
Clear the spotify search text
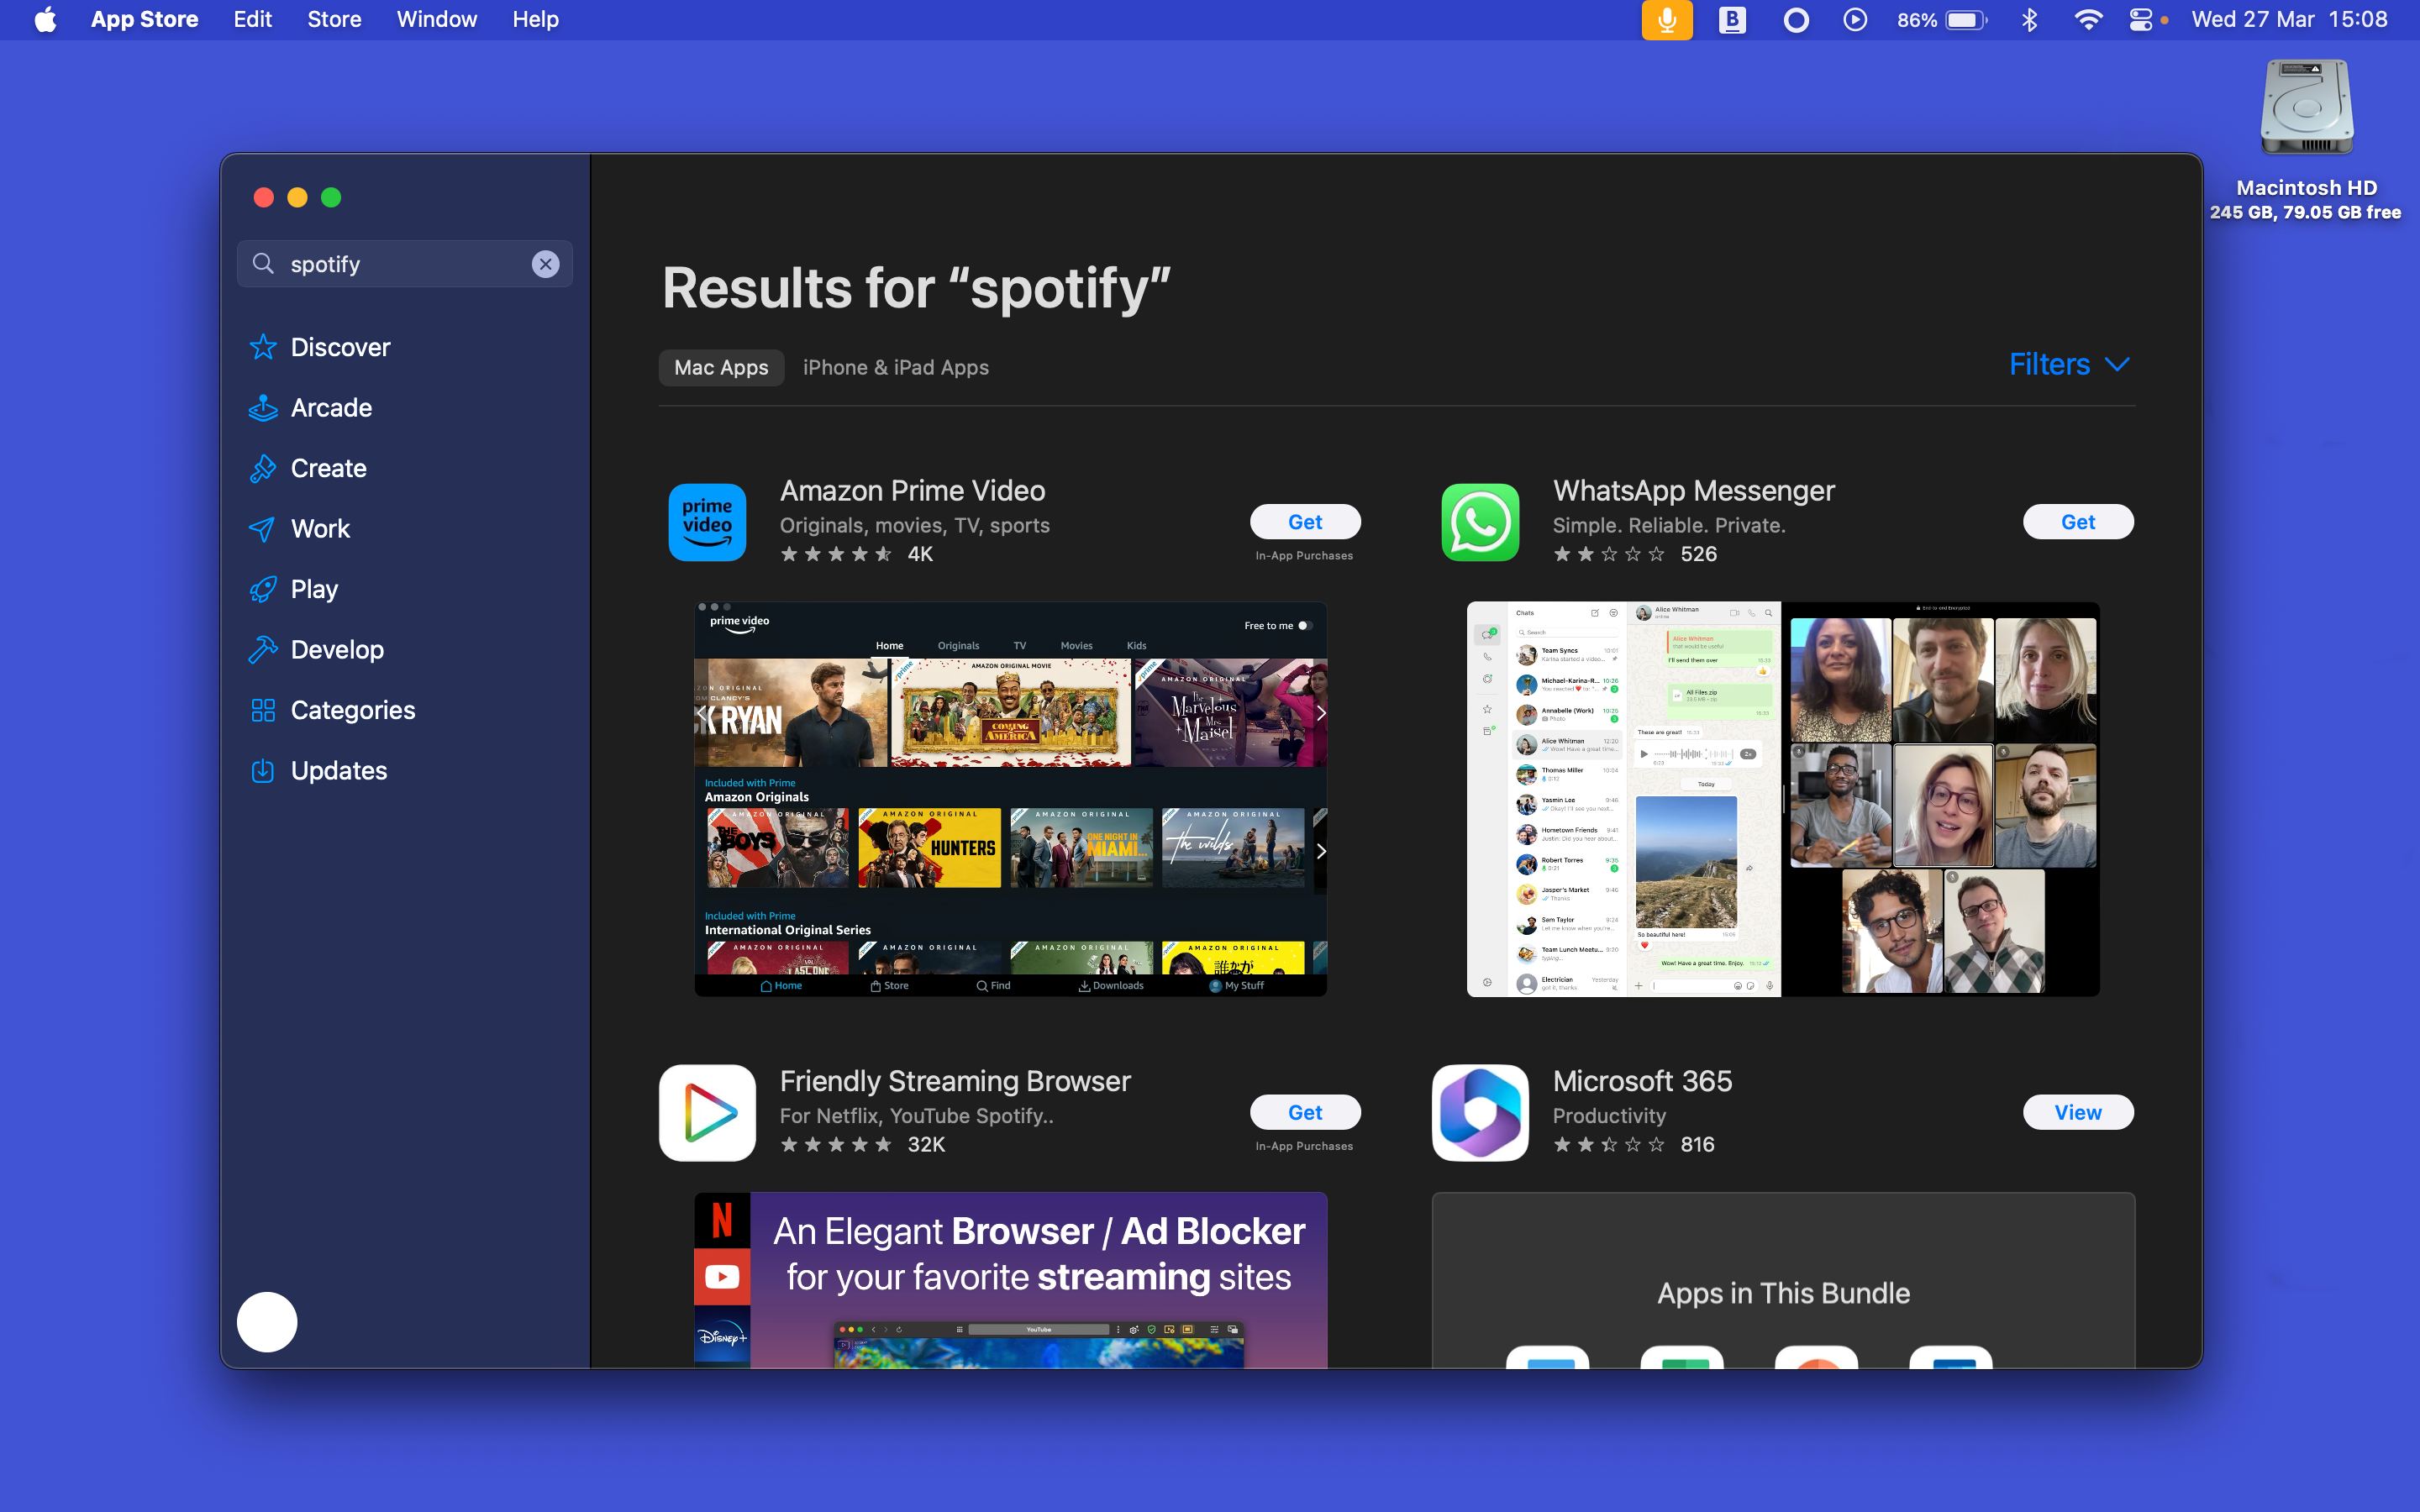545,264
